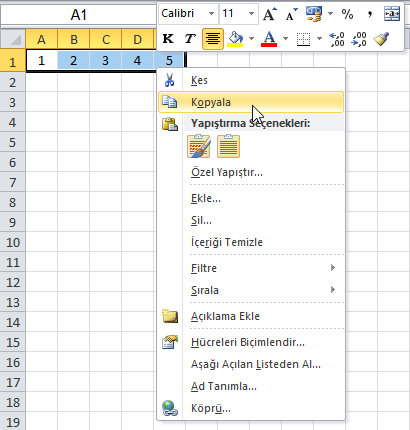The image size is (410, 430).
Task: Click the Kes scissors icon
Action: [x=169, y=80]
